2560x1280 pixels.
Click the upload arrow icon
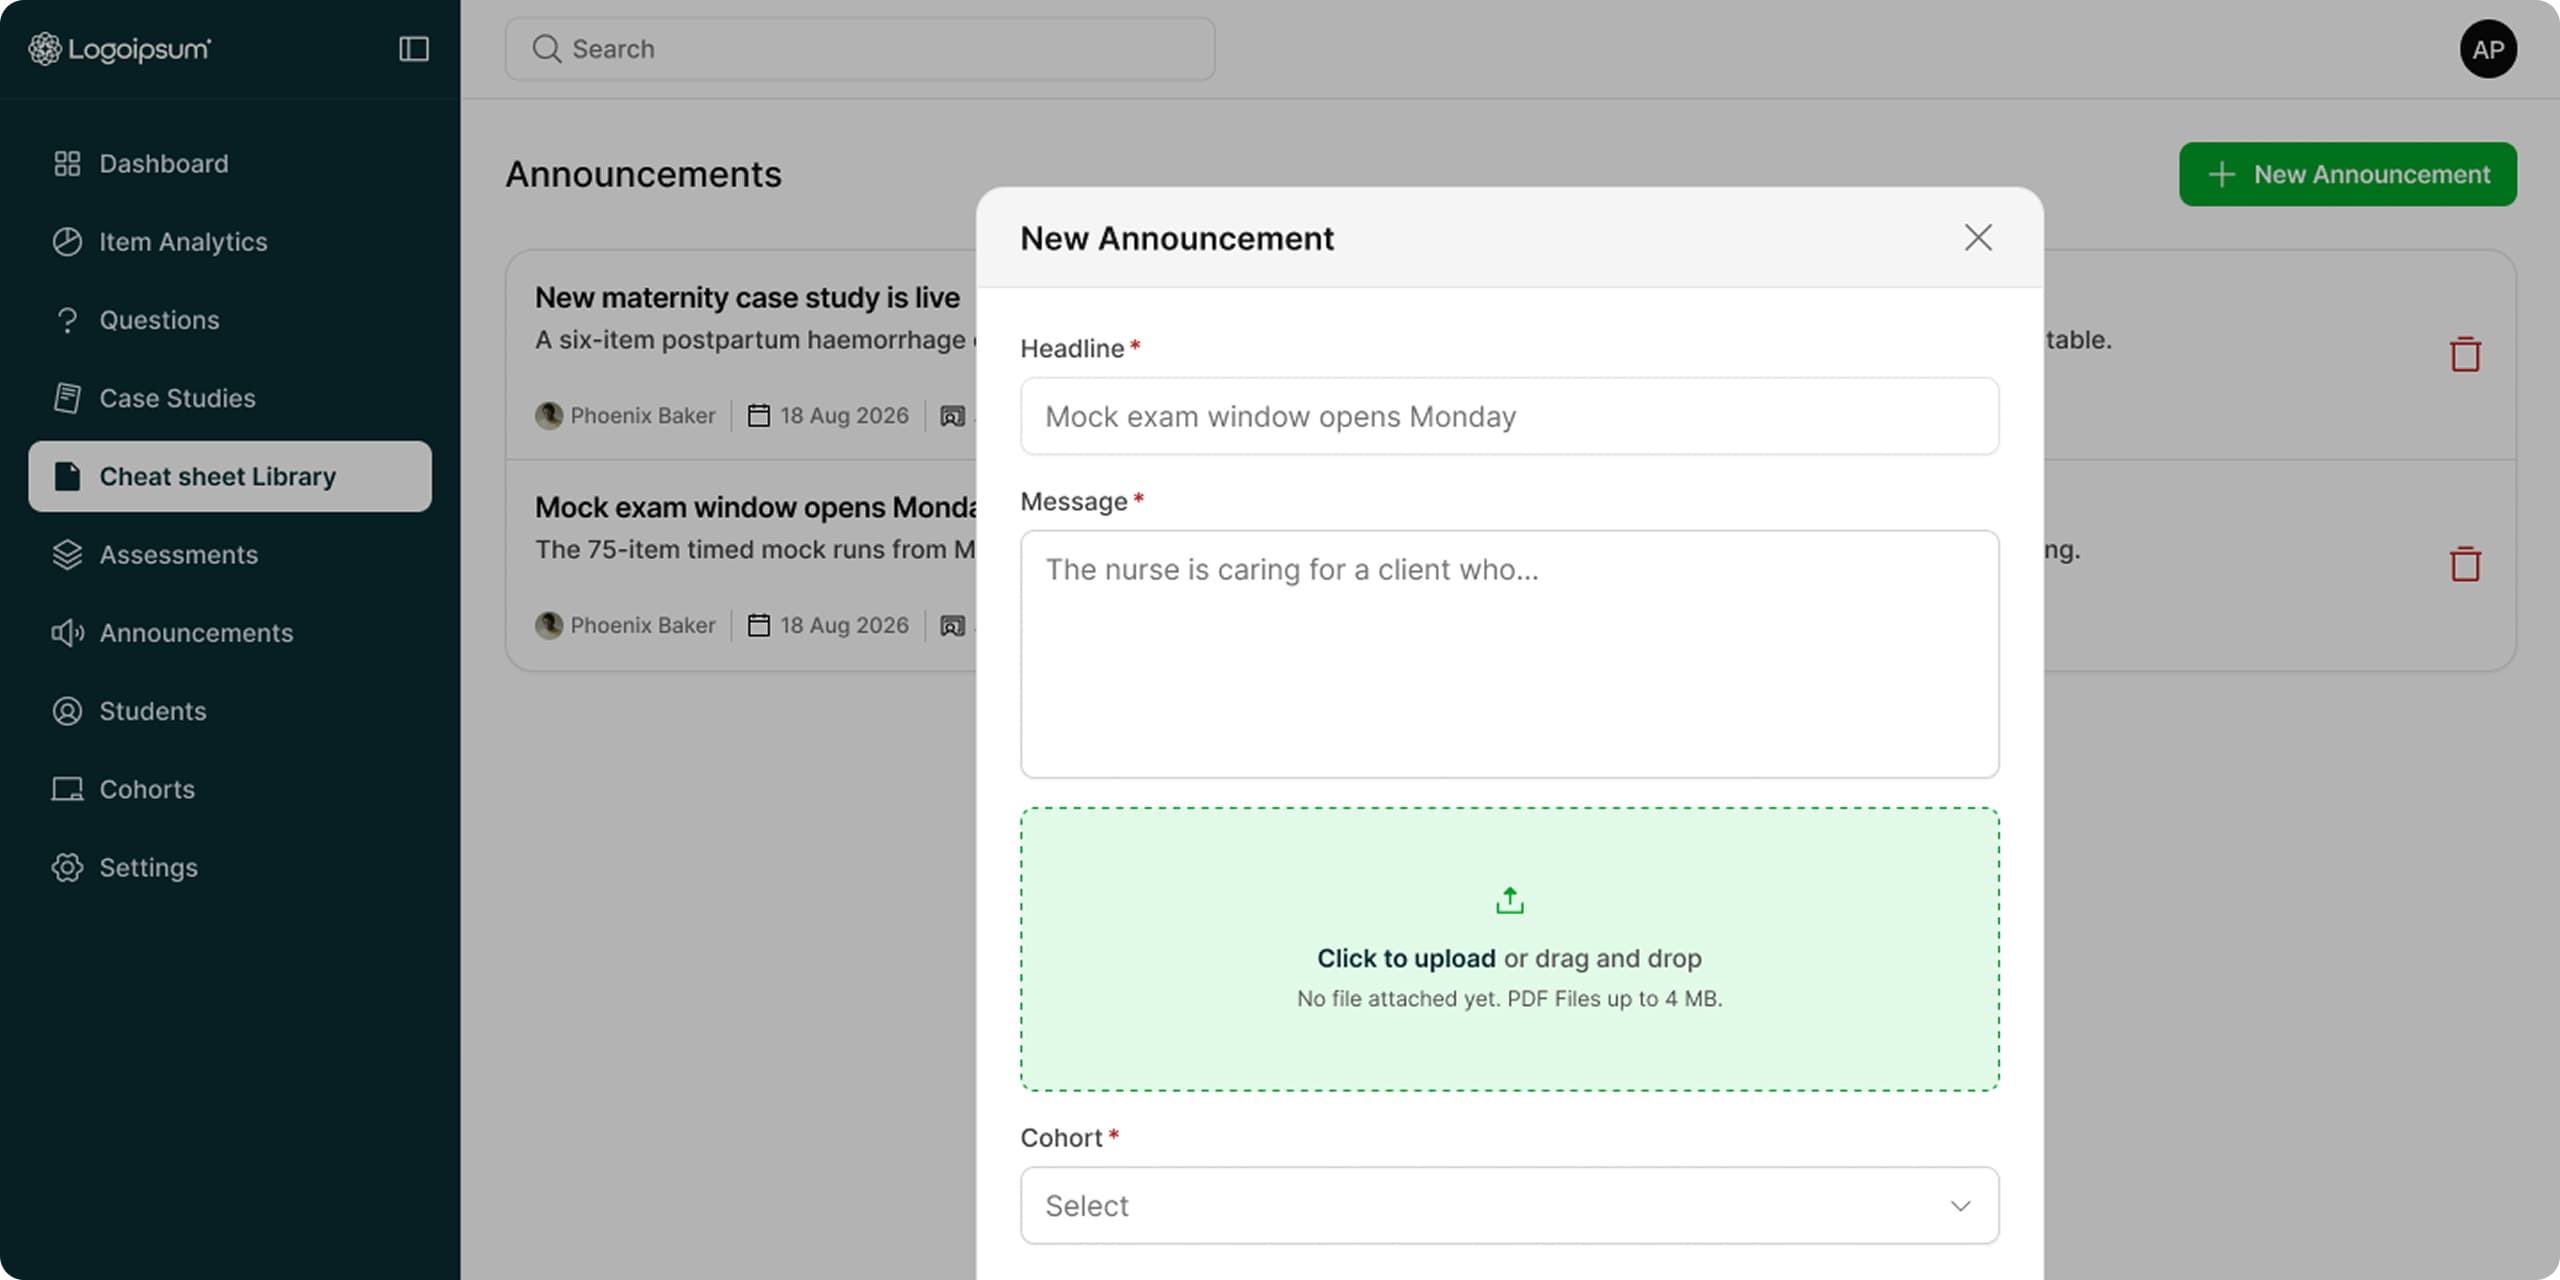1509,901
